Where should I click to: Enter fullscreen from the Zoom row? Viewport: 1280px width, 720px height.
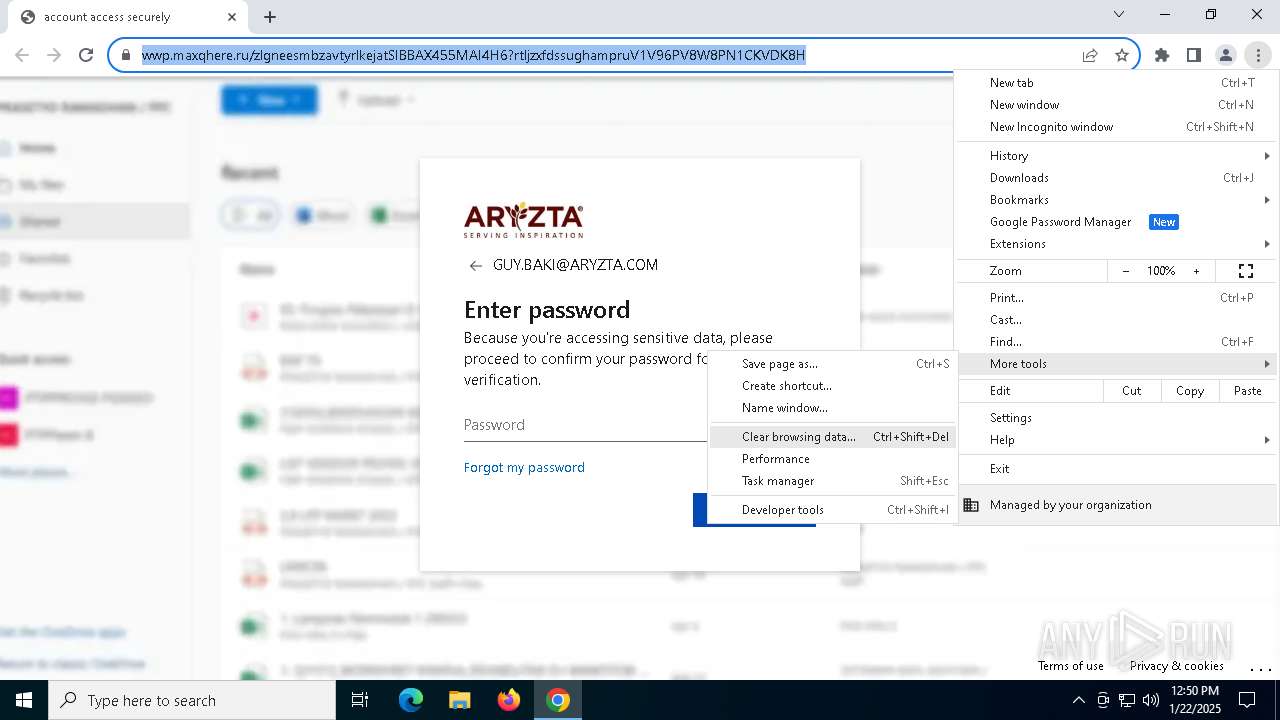tap(1246, 271)
